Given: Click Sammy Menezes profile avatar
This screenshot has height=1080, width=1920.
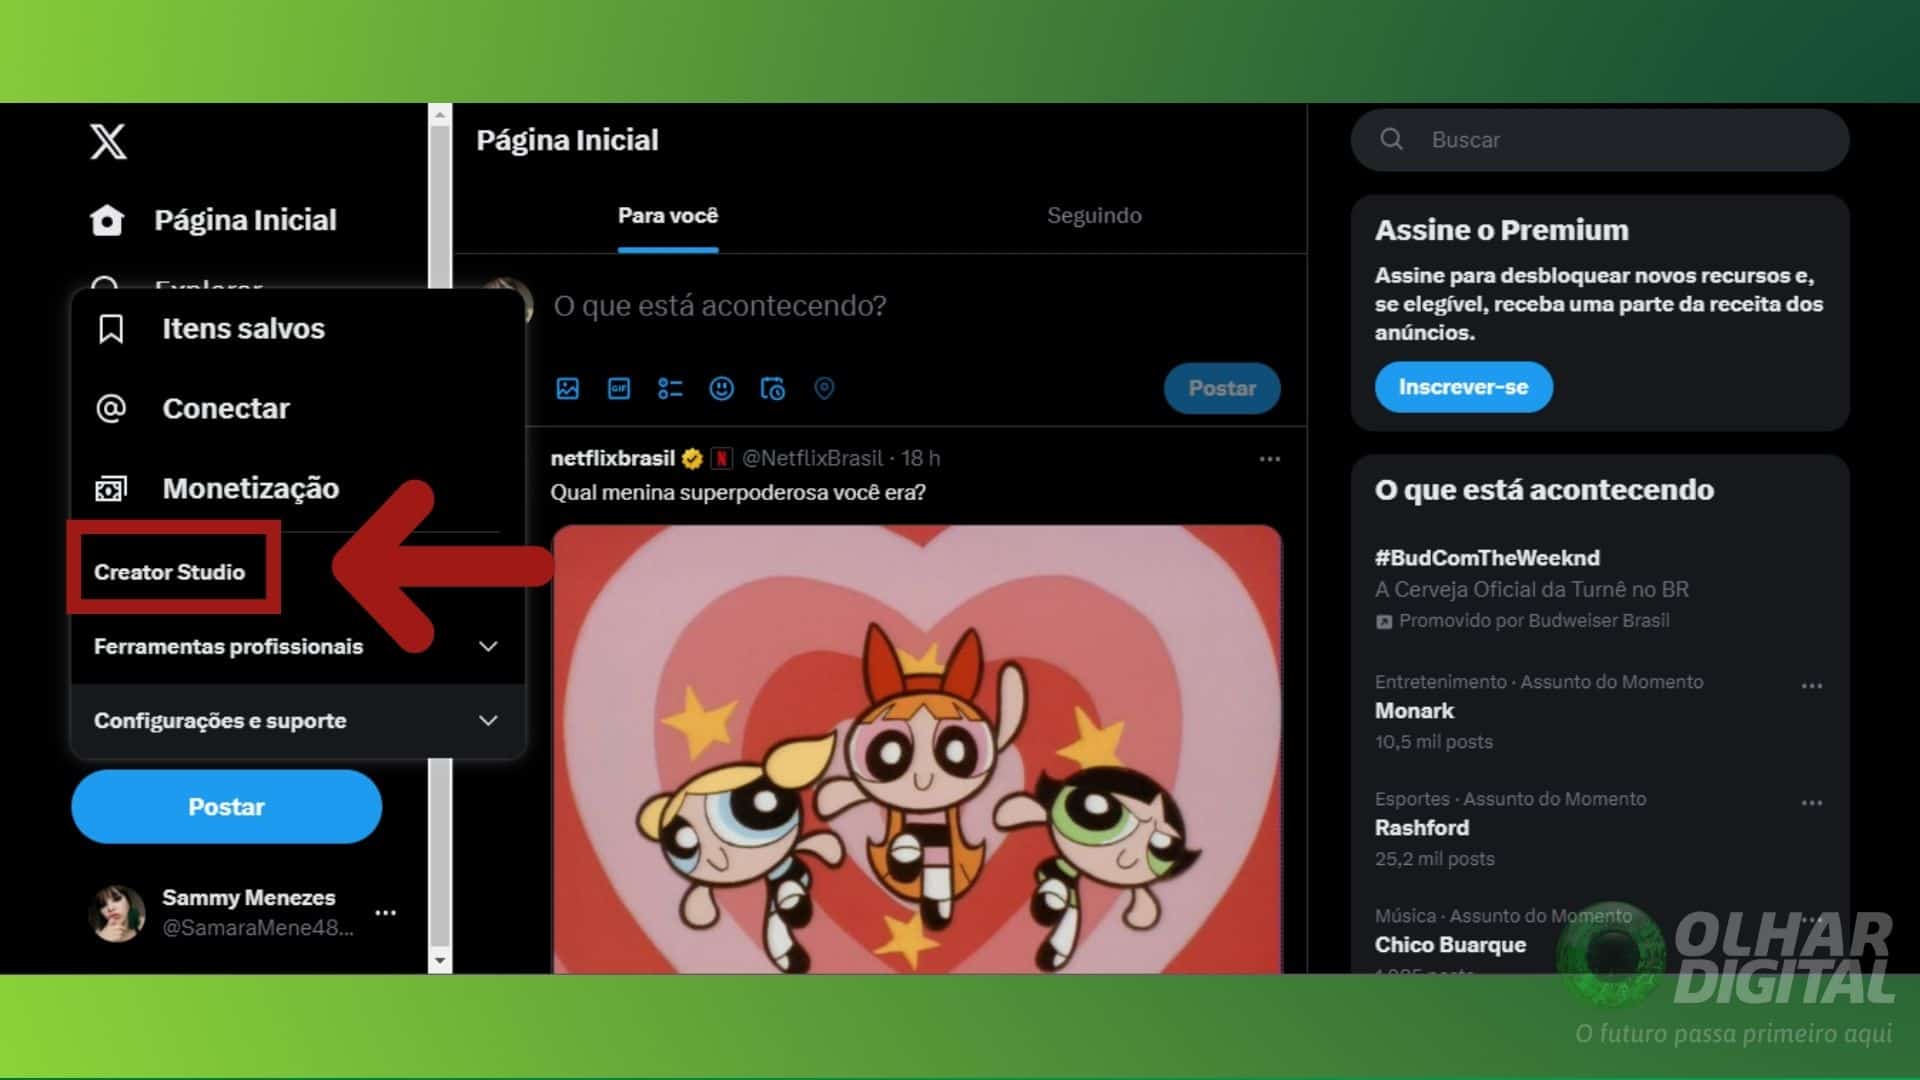Looking at the screenshot, I should [x=117, y=912].
